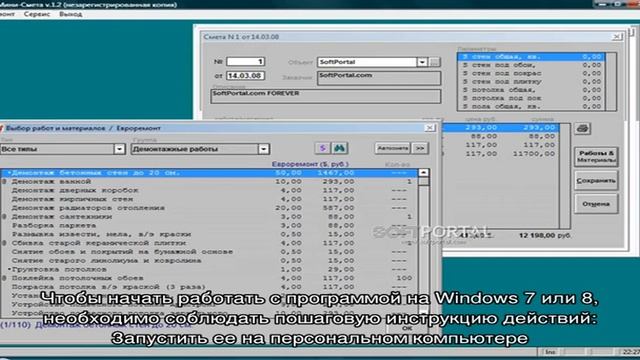Click the ellipsis button beside SoftPortal object

[x=435, y=62]
